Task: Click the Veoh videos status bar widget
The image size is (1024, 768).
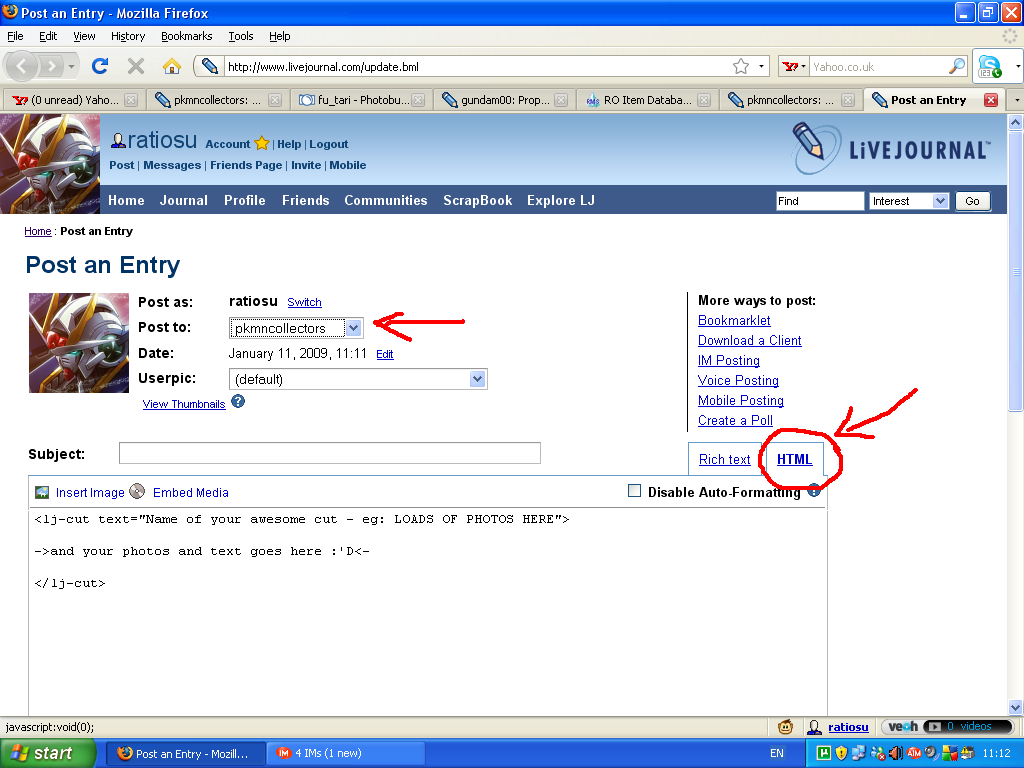Action: coord(948,727)
